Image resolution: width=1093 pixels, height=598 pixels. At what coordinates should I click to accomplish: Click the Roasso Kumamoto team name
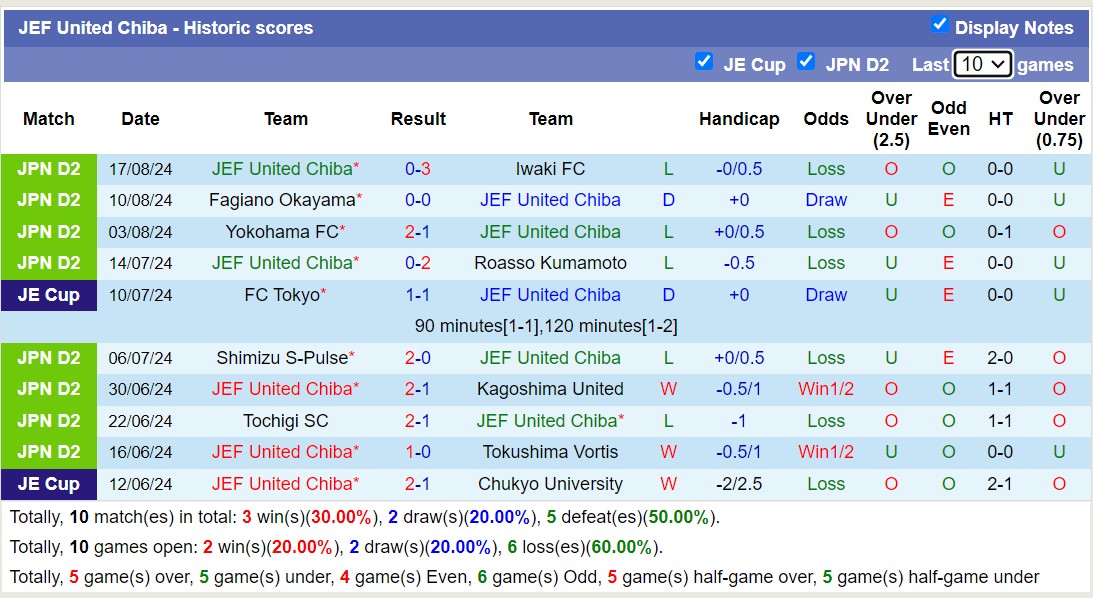[x=551, y=263]
